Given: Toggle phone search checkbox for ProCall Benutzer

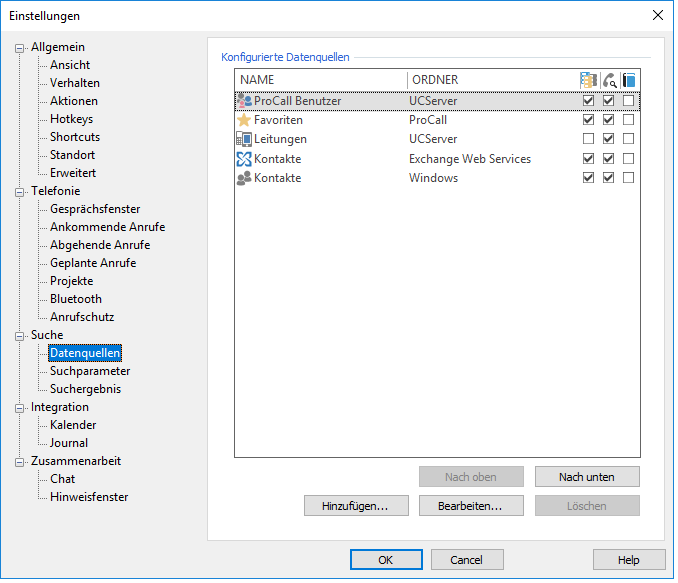Looking at the screenshot, I should [x=608, y=101].
